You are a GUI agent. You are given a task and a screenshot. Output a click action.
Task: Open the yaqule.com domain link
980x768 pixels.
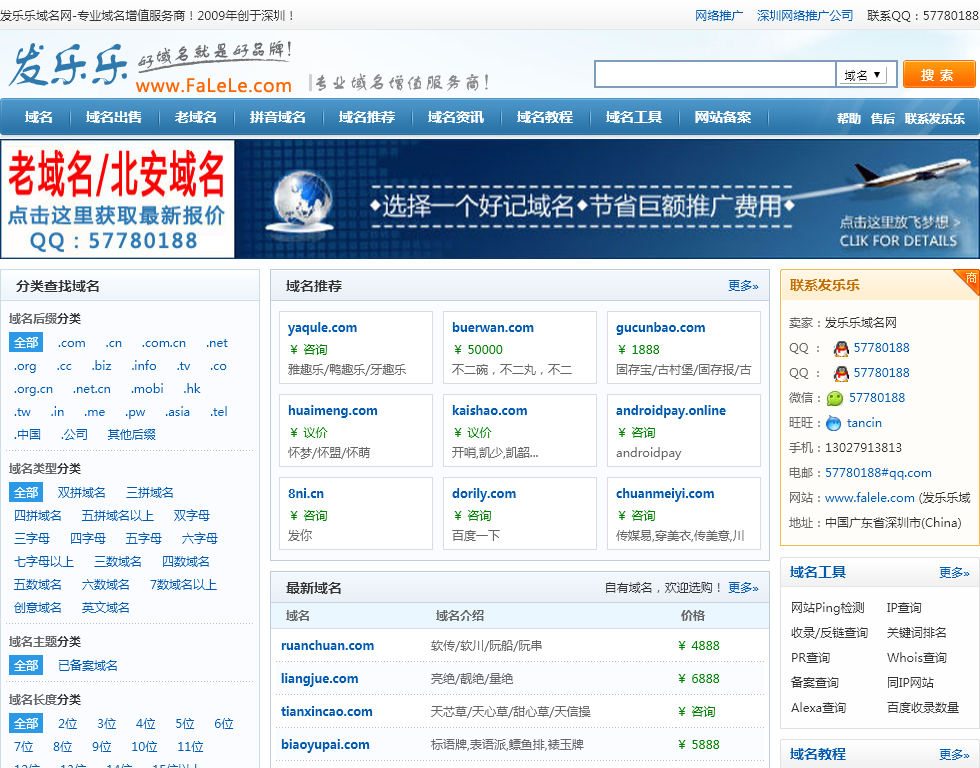(x=322, y=328)
